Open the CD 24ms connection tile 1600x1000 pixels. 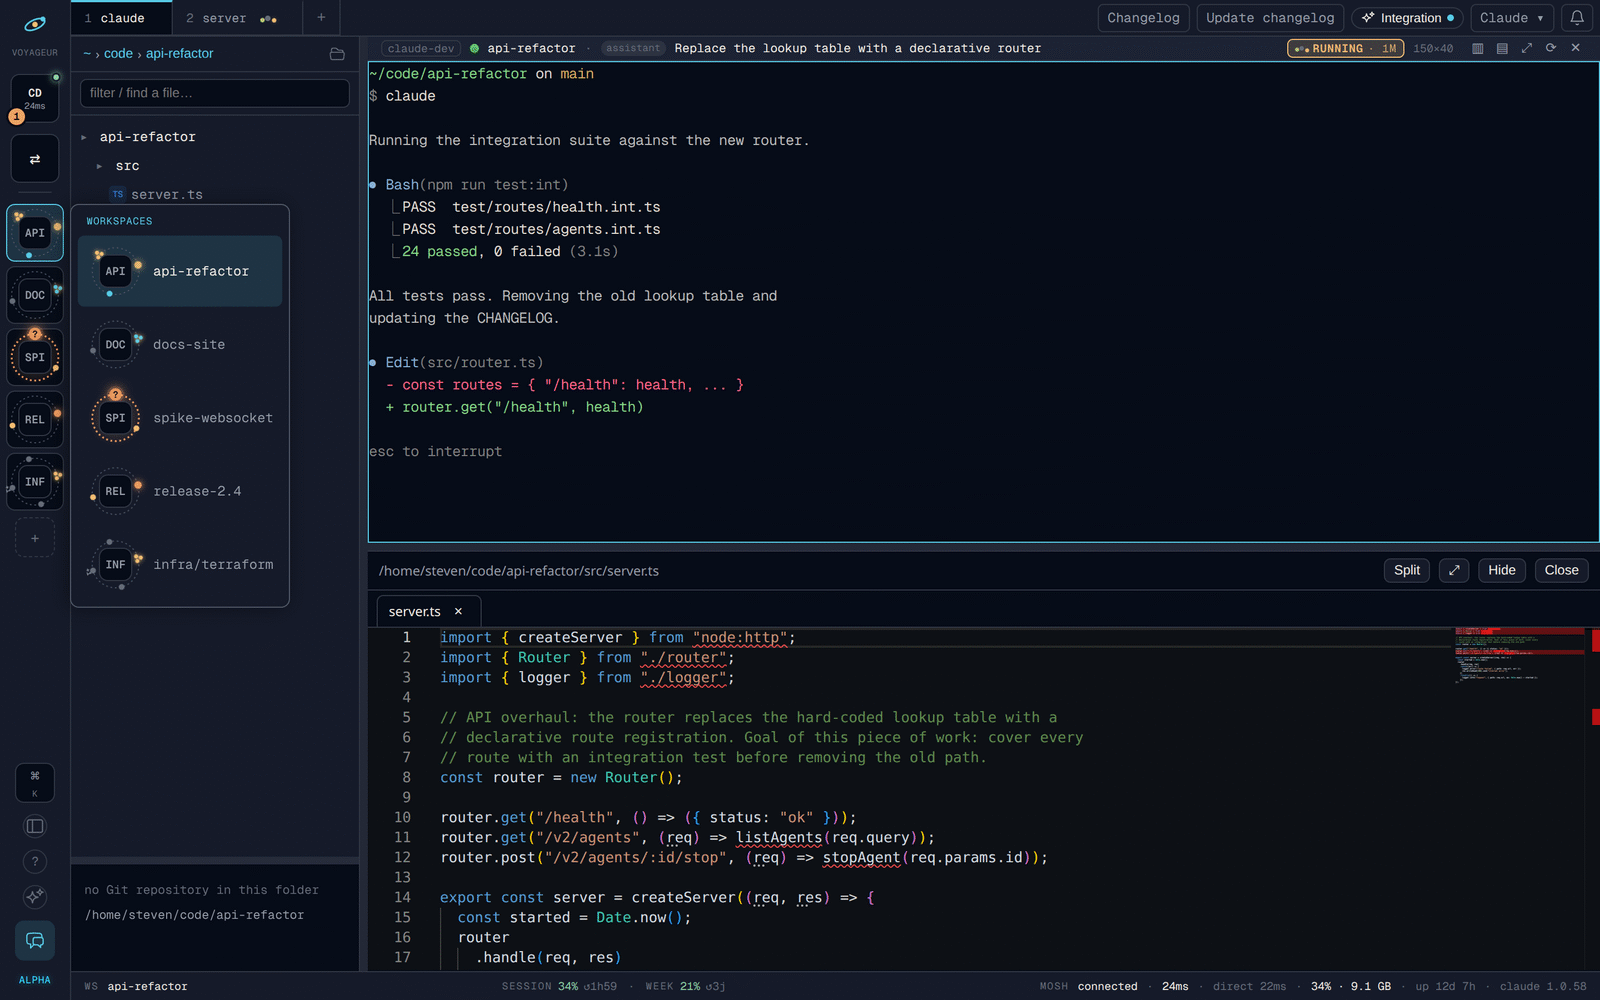tap(35, 98)
